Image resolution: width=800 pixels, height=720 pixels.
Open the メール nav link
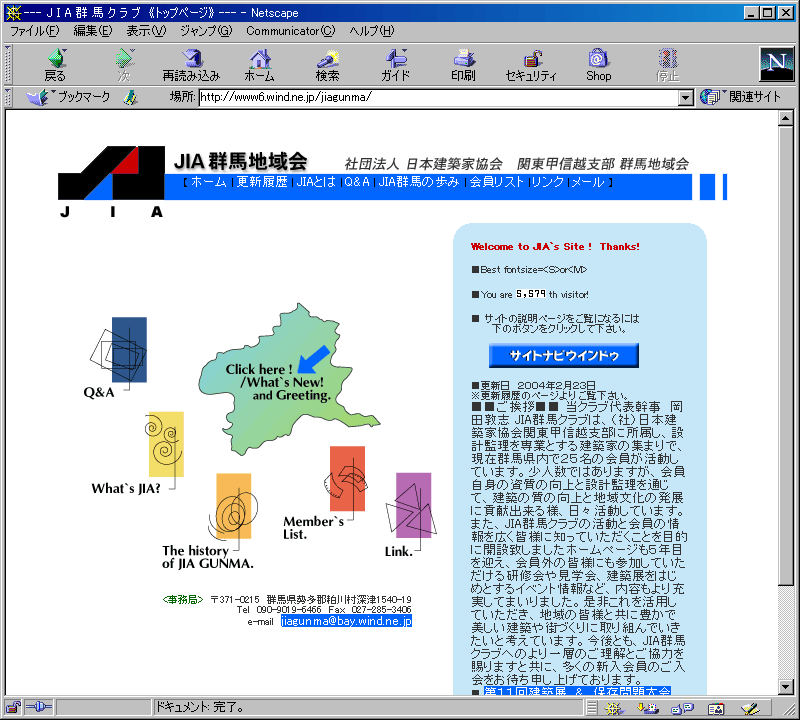tap(588, 182)
